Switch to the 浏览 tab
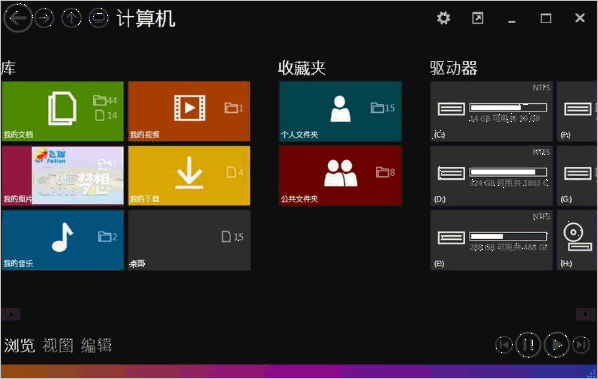Screen dimensions: 598x379 pos(19,345)
